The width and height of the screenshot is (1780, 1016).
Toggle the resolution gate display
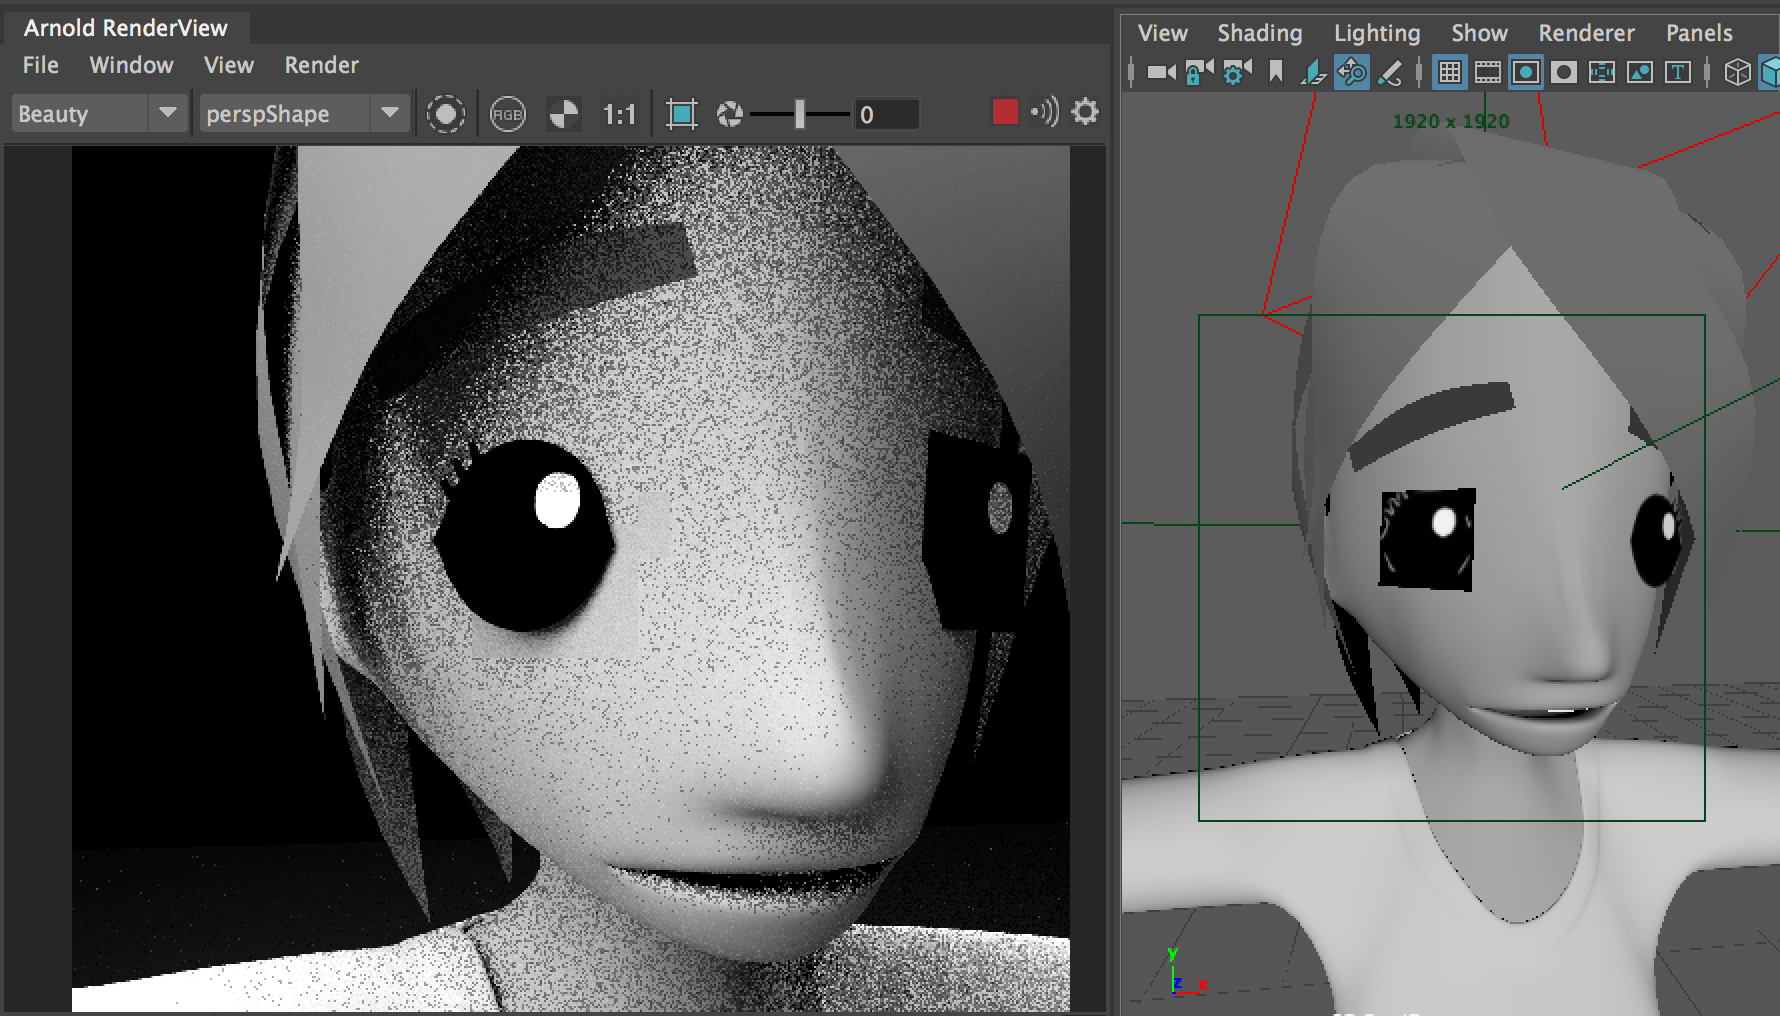tap(1526, 72)
